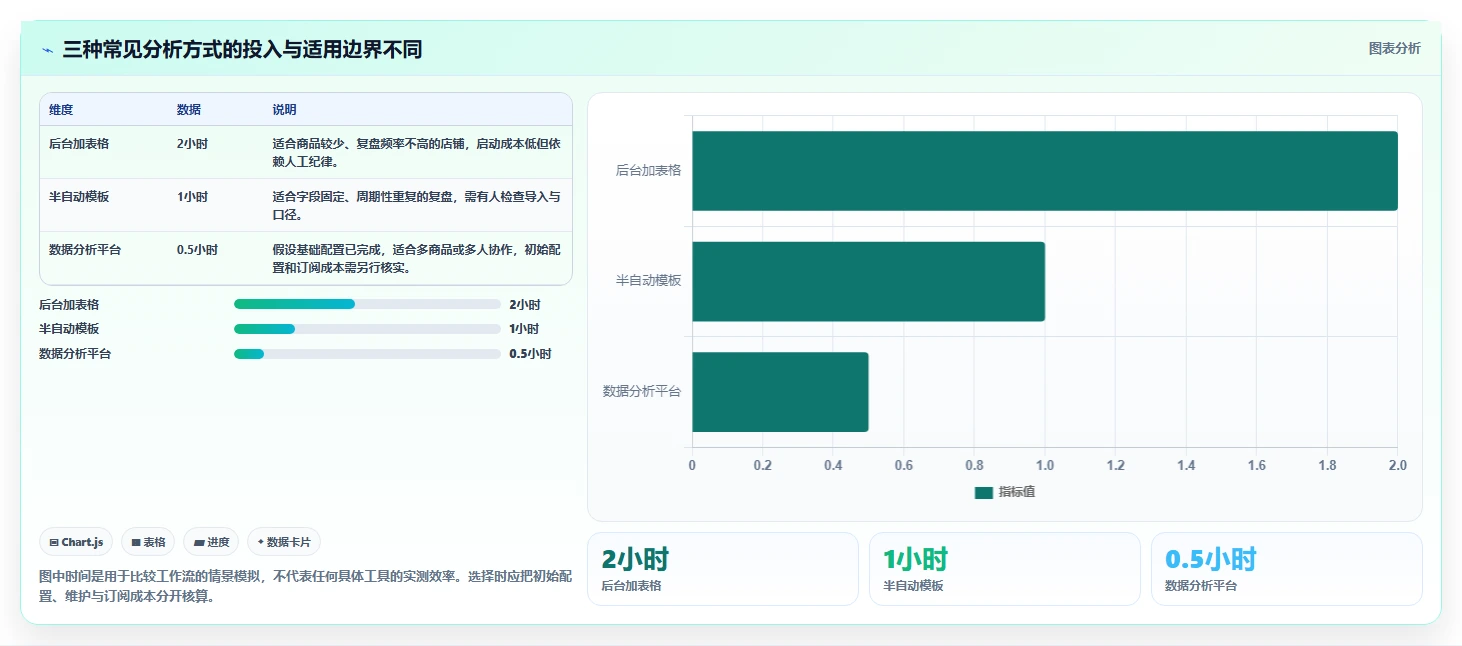The height and width of the screenshot is (646, 1462).
Task: Click the 1小时 table value
Action: tap(192, 197)
